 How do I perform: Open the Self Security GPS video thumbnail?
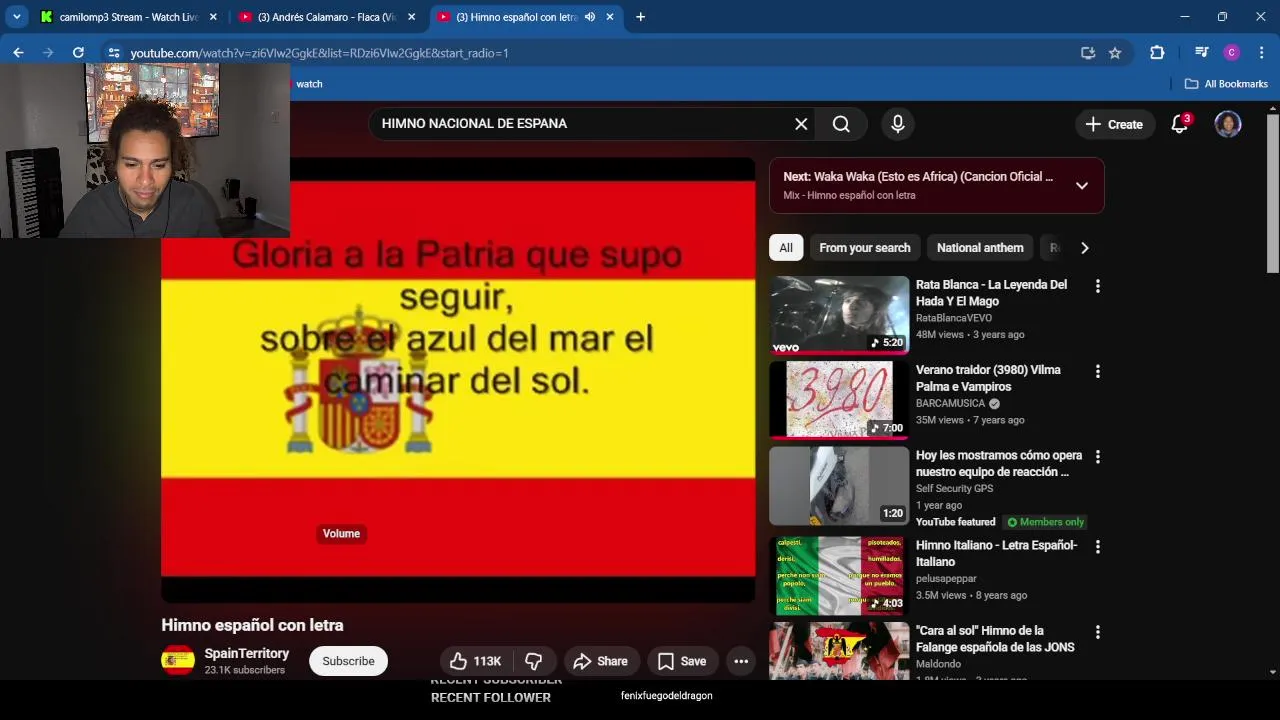coord(839,485)
